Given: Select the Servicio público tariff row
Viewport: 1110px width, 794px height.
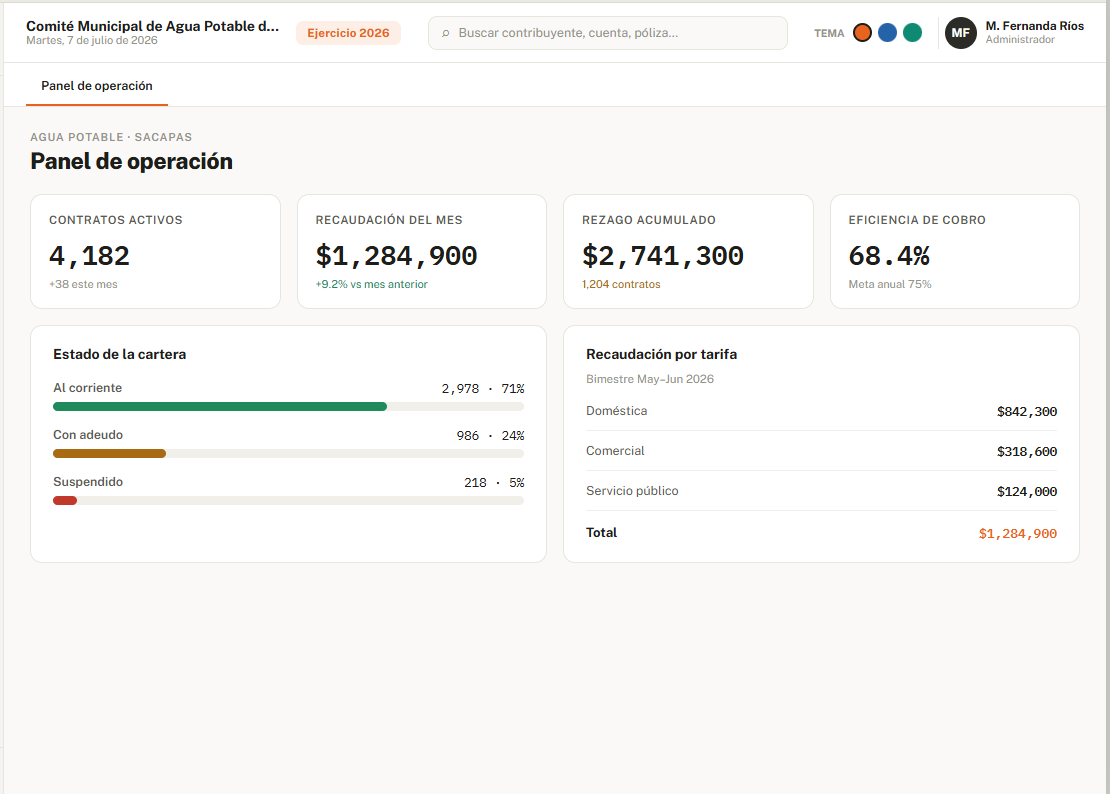Looking at the screenshot, I should click(x=821, y=491).
